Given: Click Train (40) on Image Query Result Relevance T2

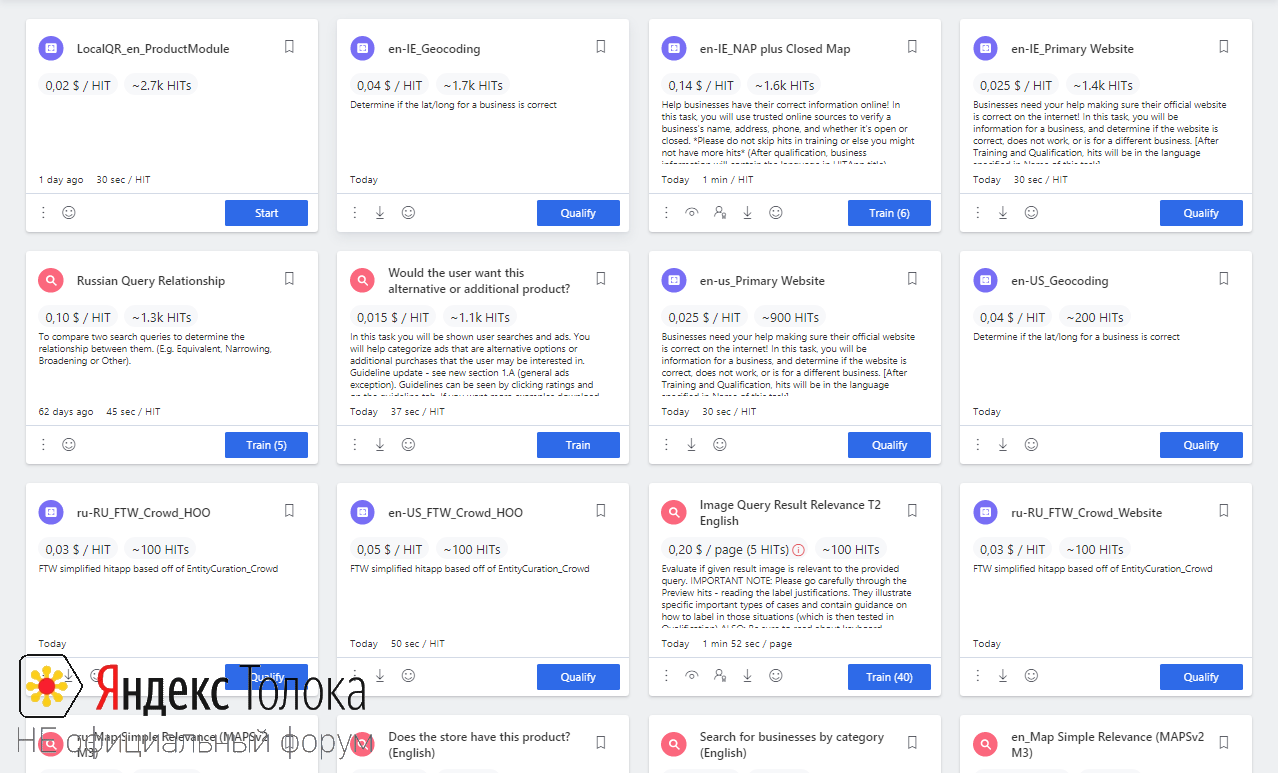Looking at the screenshot, I should [x=889, y=676].
